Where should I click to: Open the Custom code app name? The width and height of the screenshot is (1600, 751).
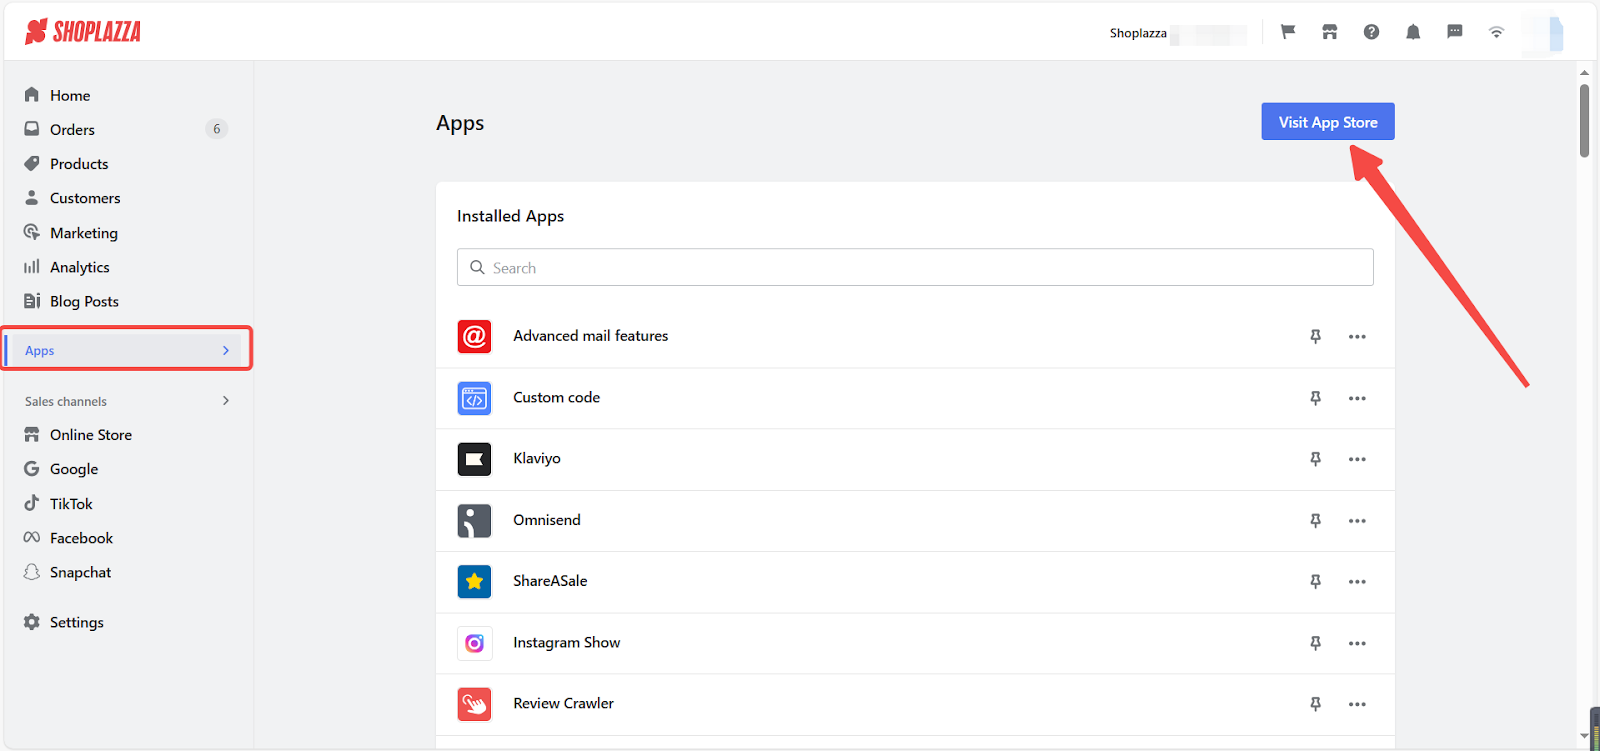coord(556,397)
